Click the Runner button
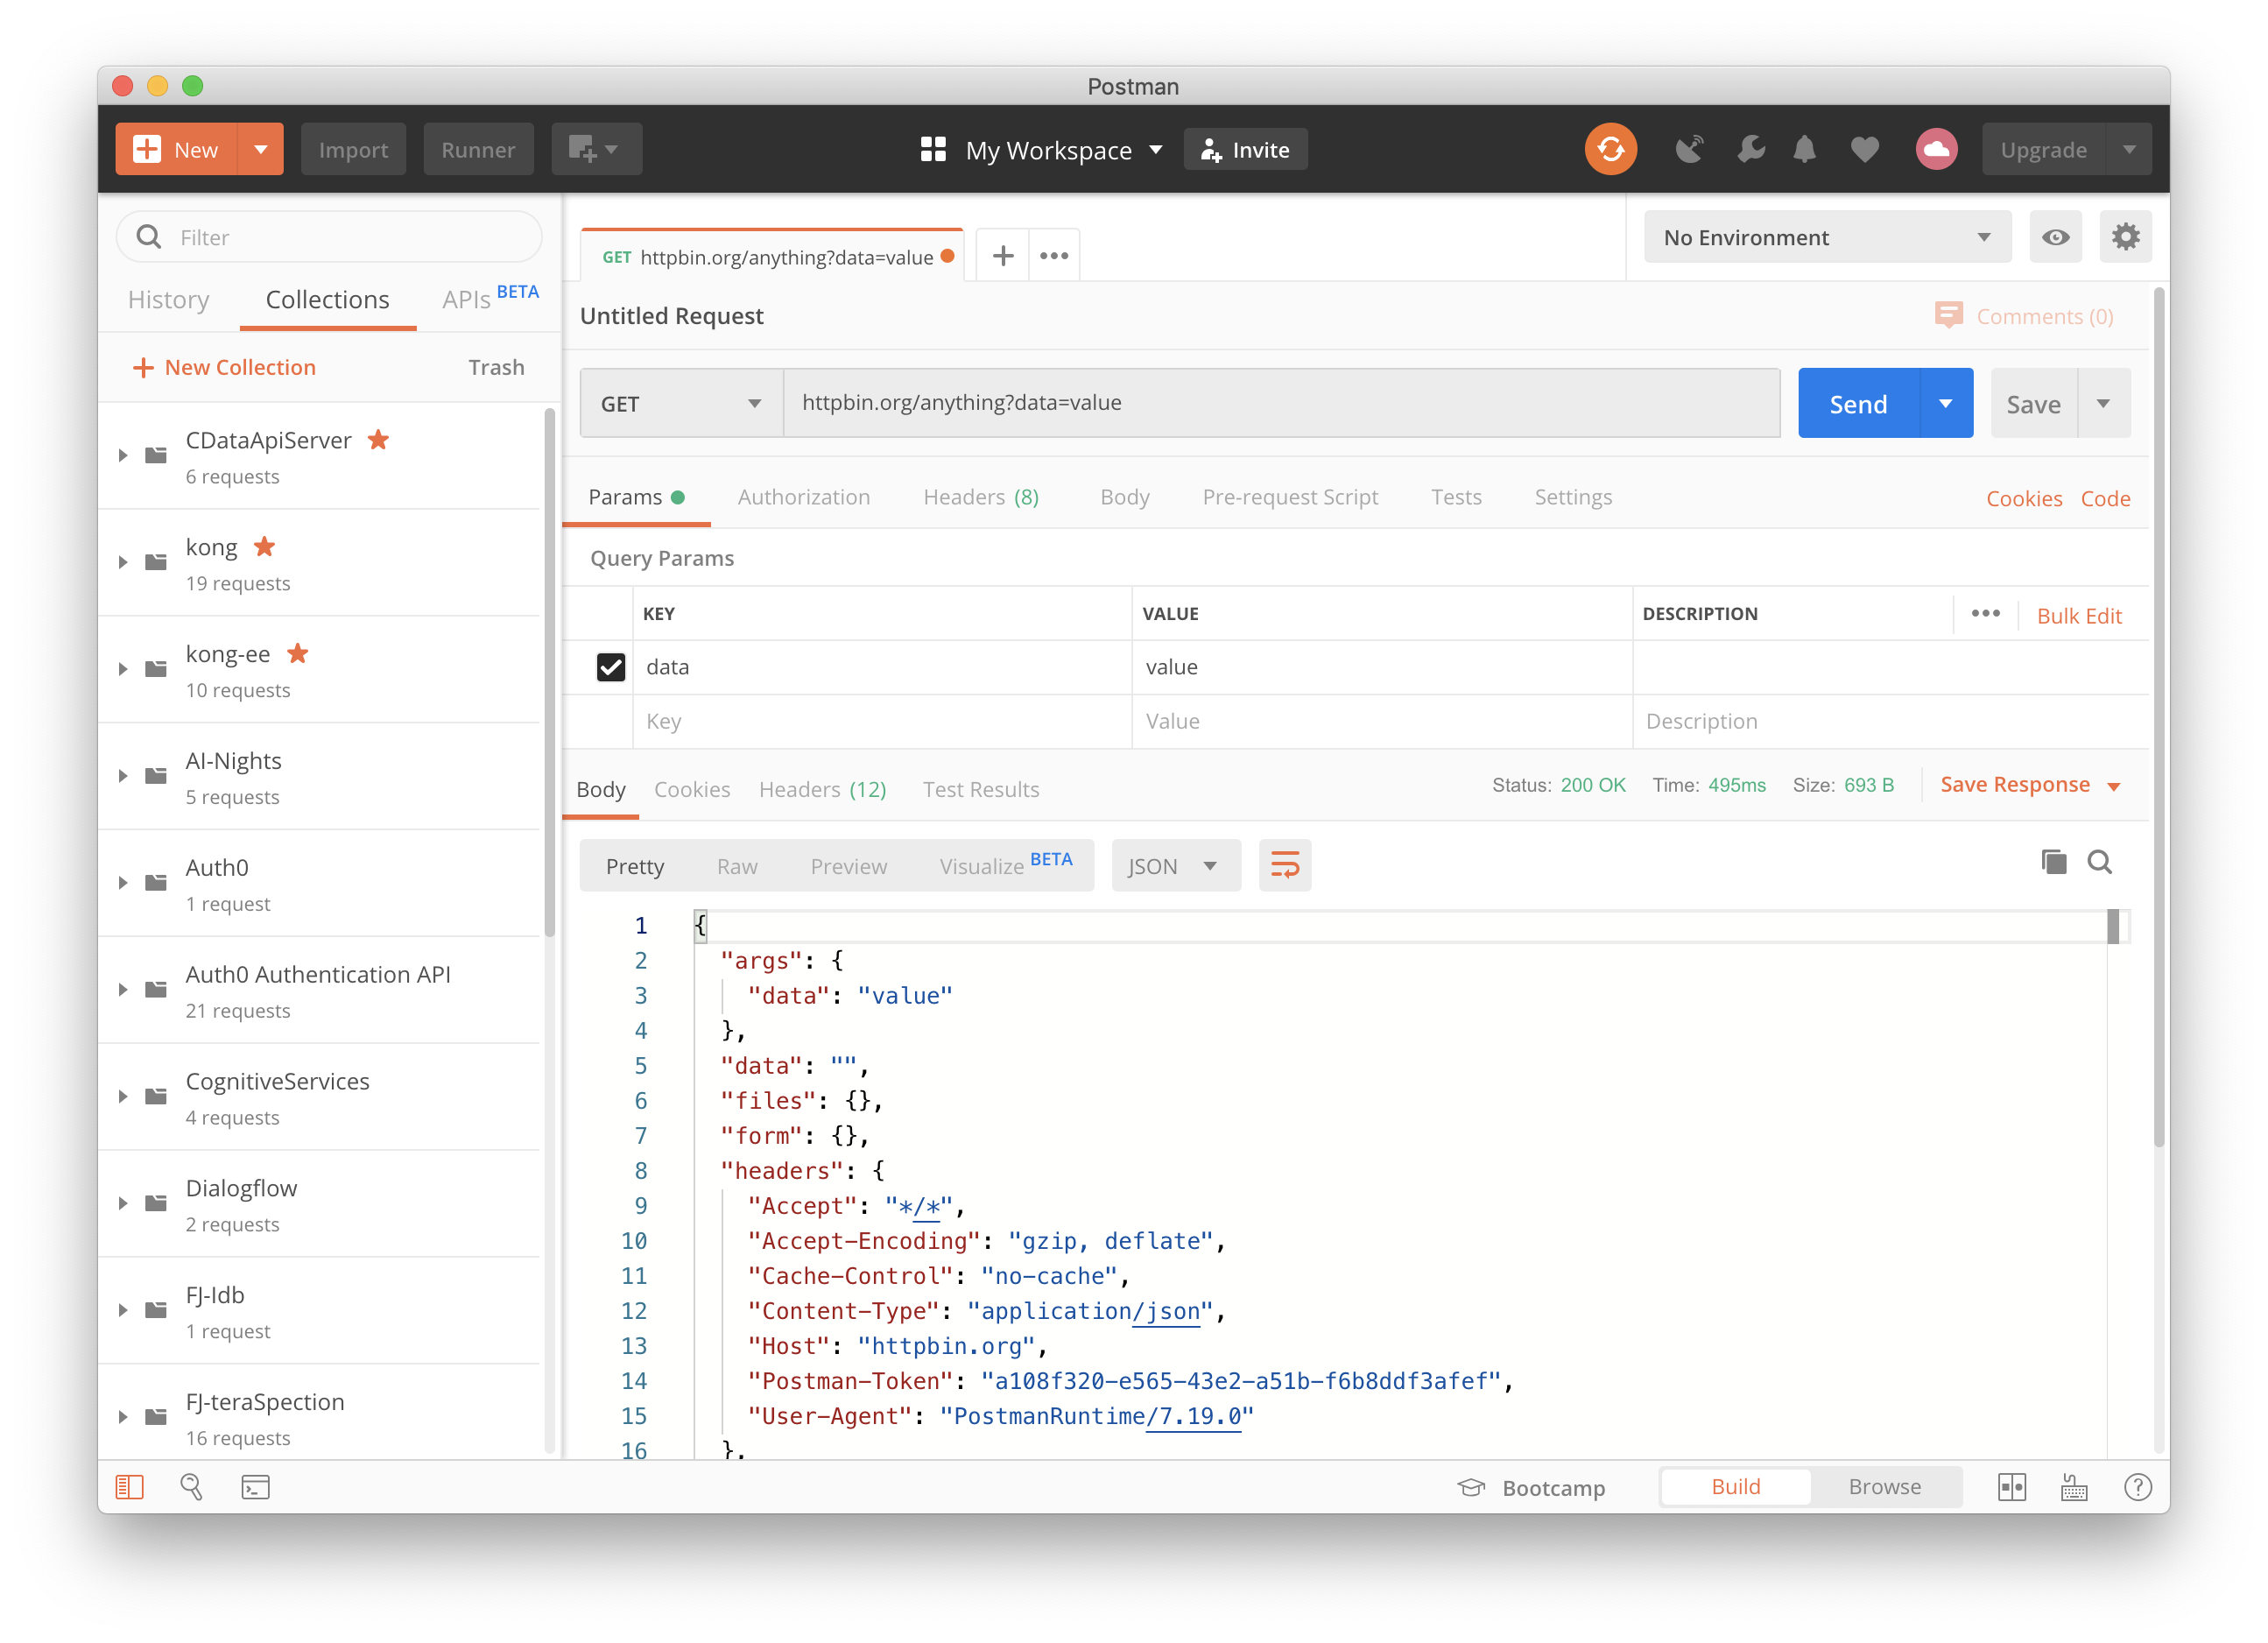Image resolution: width=2268 pixels, height=1643 pixels. pos(478,150)
